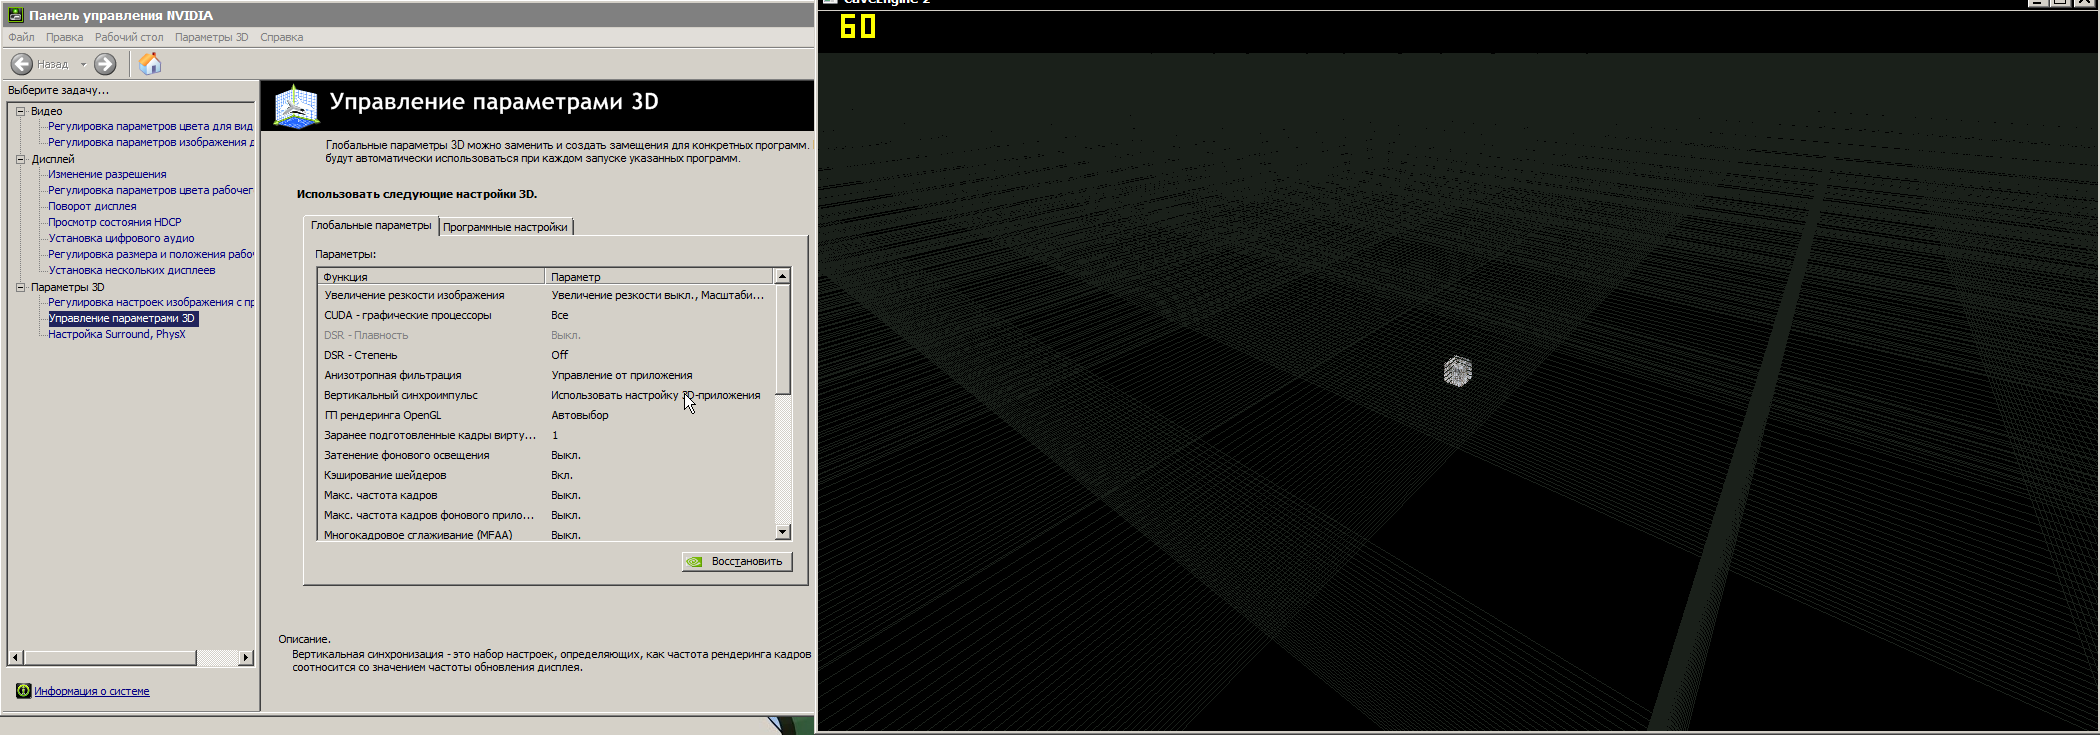
Task: Select 'Поворот дисплея' in the task tree
Action: tap(92, 206)
